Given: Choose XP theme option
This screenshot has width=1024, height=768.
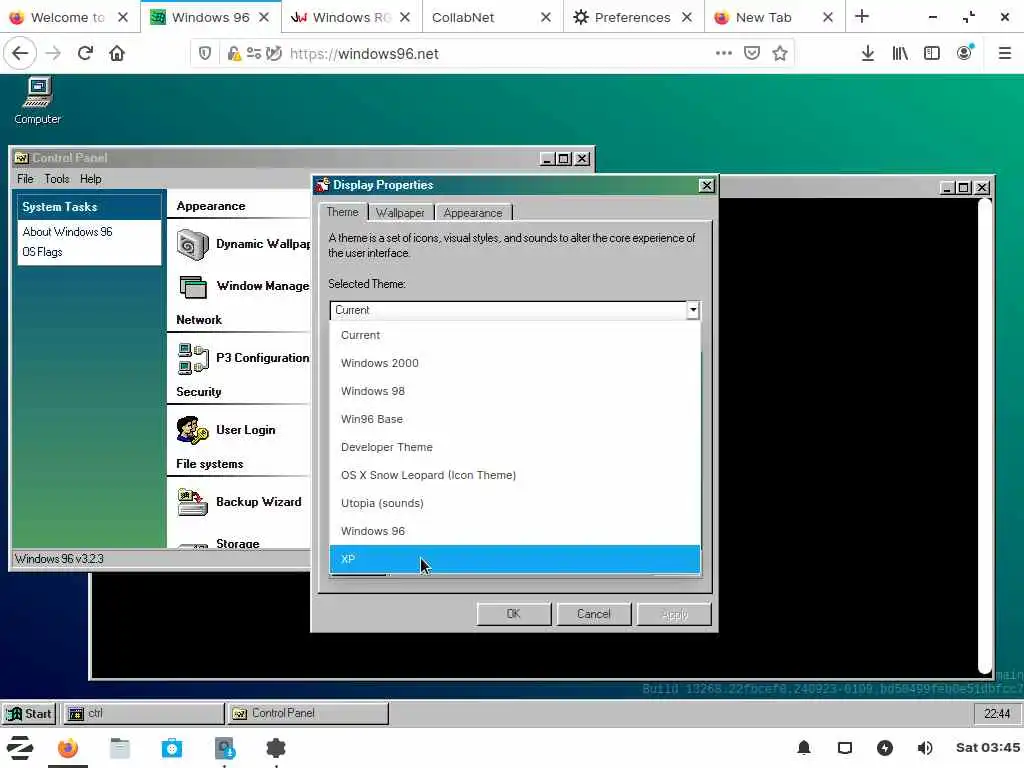Looking at the screenshot, I should coord(515,560).
